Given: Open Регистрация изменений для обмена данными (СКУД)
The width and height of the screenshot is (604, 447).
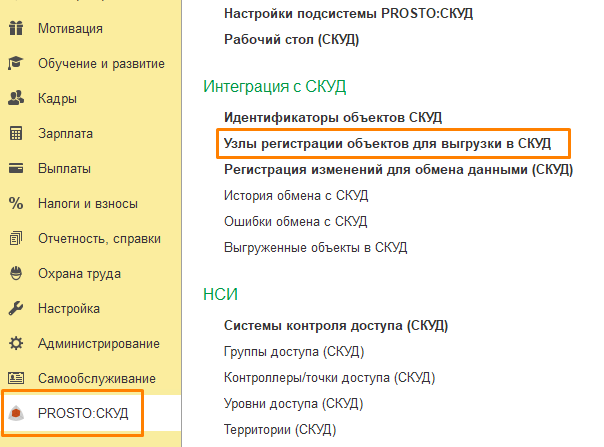Looking at the screenshot, I should [x=399, y=170].
